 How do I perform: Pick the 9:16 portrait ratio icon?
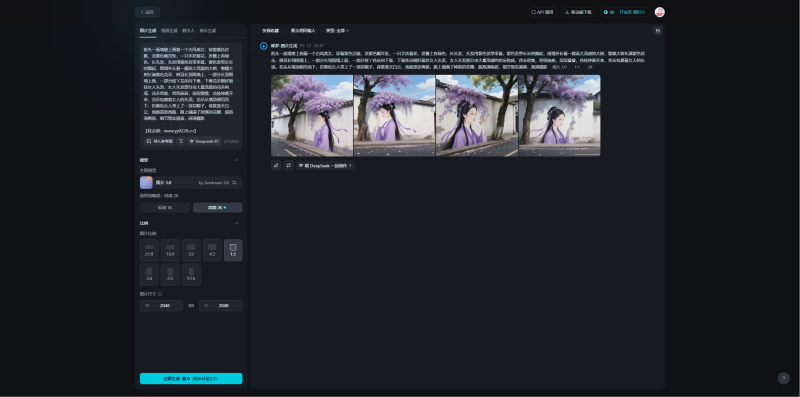point(191,275)
